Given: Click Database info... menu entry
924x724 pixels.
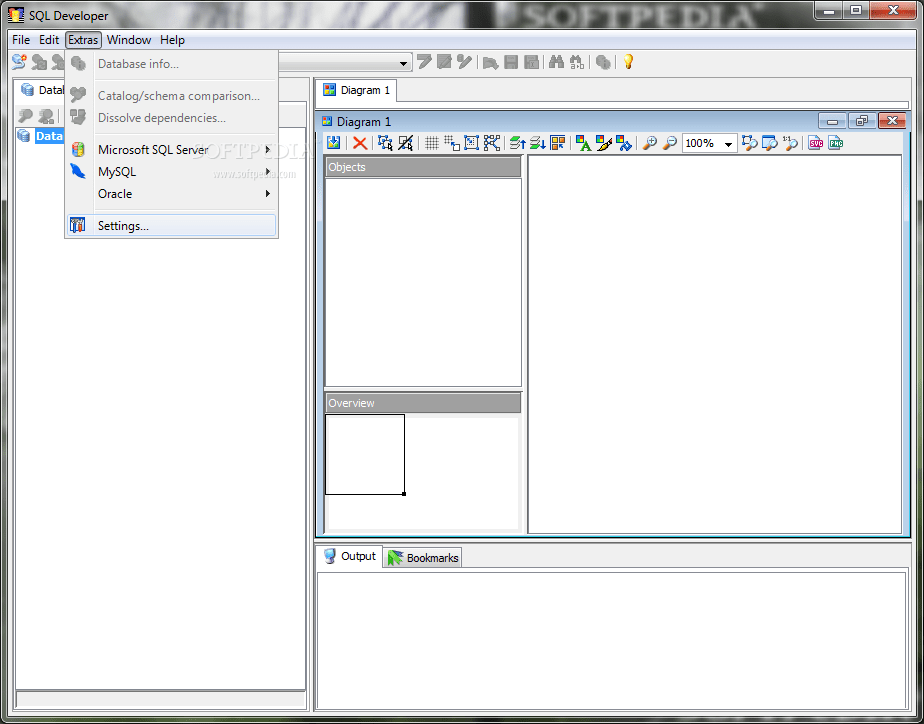Looking at the screenshot, I should [x=171, y=64].
